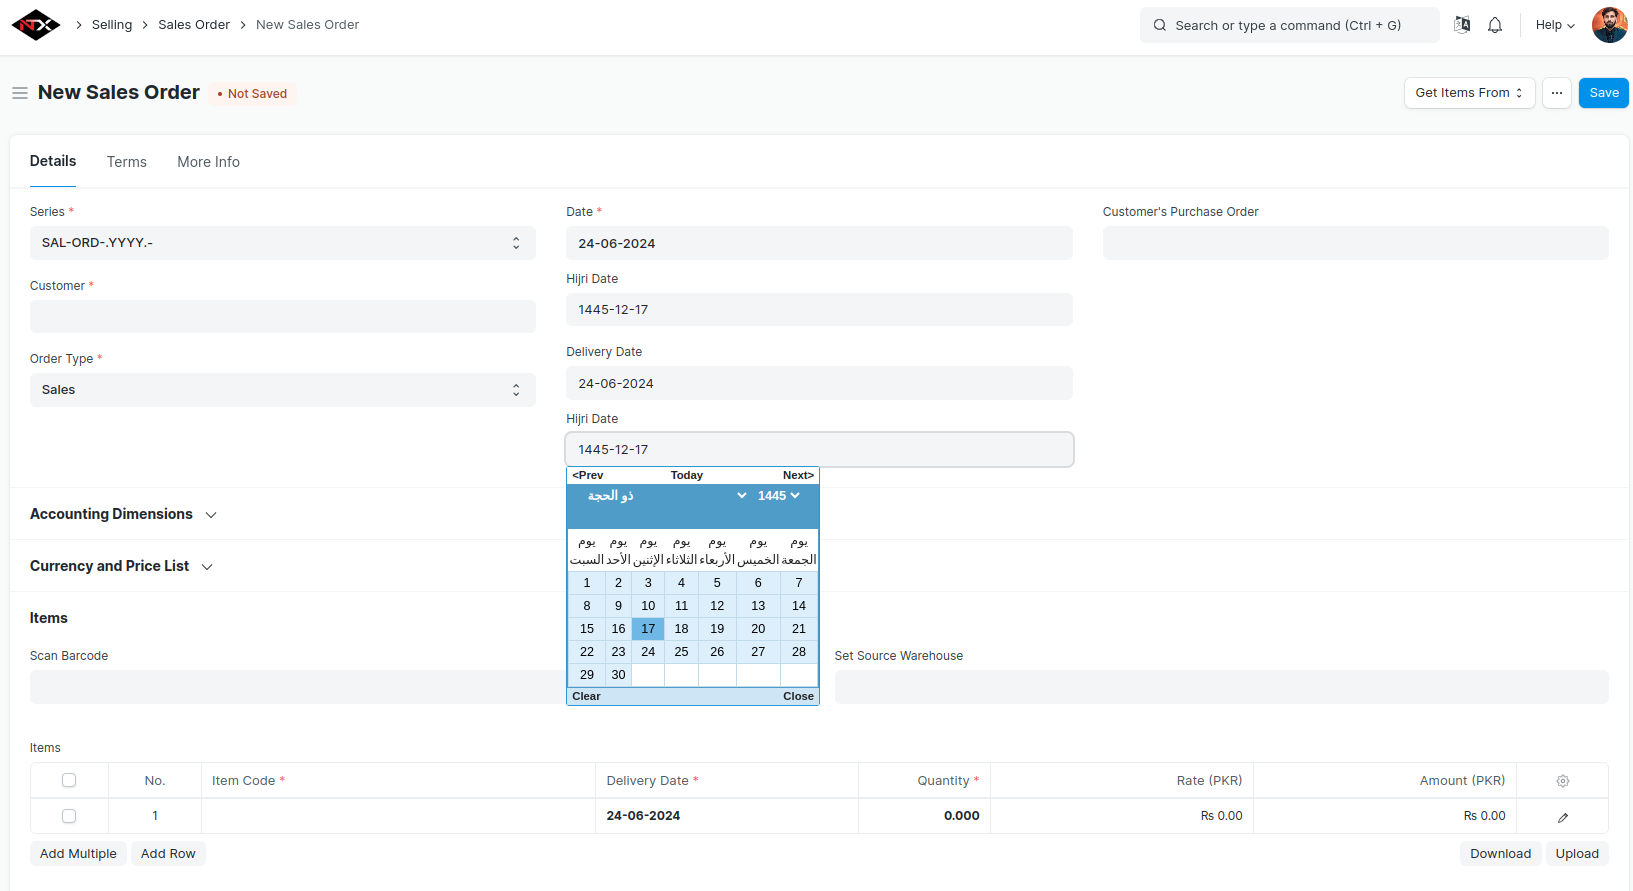Click Item Code cell in row 1
Viewport: 1633px width, 891px height.
coord(398,816)
